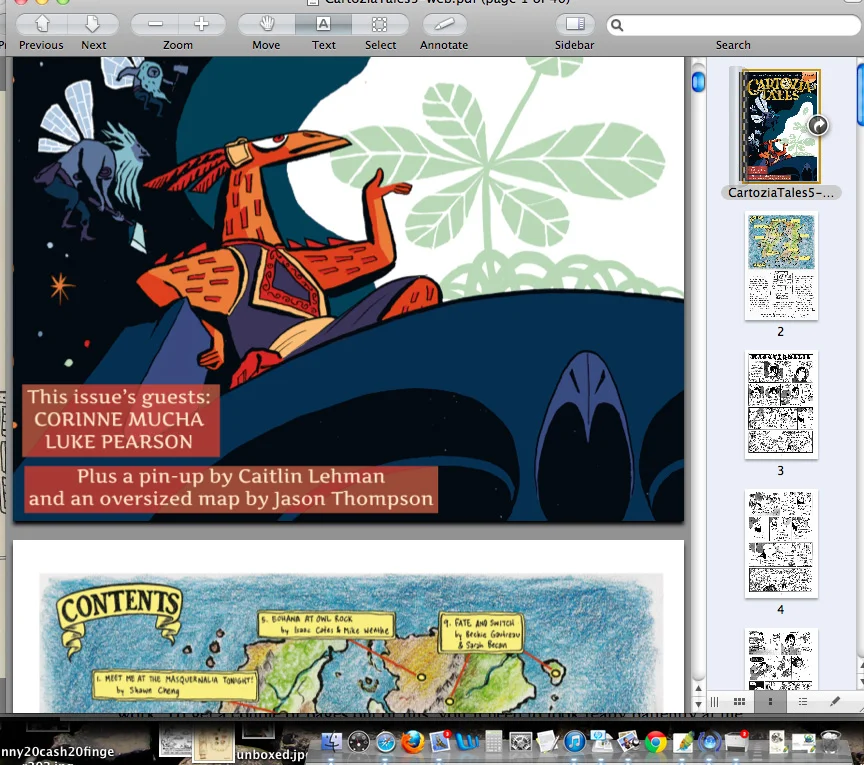Click "LUKE PEARSON" text on cover
Viewport: 864px width, 765px height.
coord(119,442)
